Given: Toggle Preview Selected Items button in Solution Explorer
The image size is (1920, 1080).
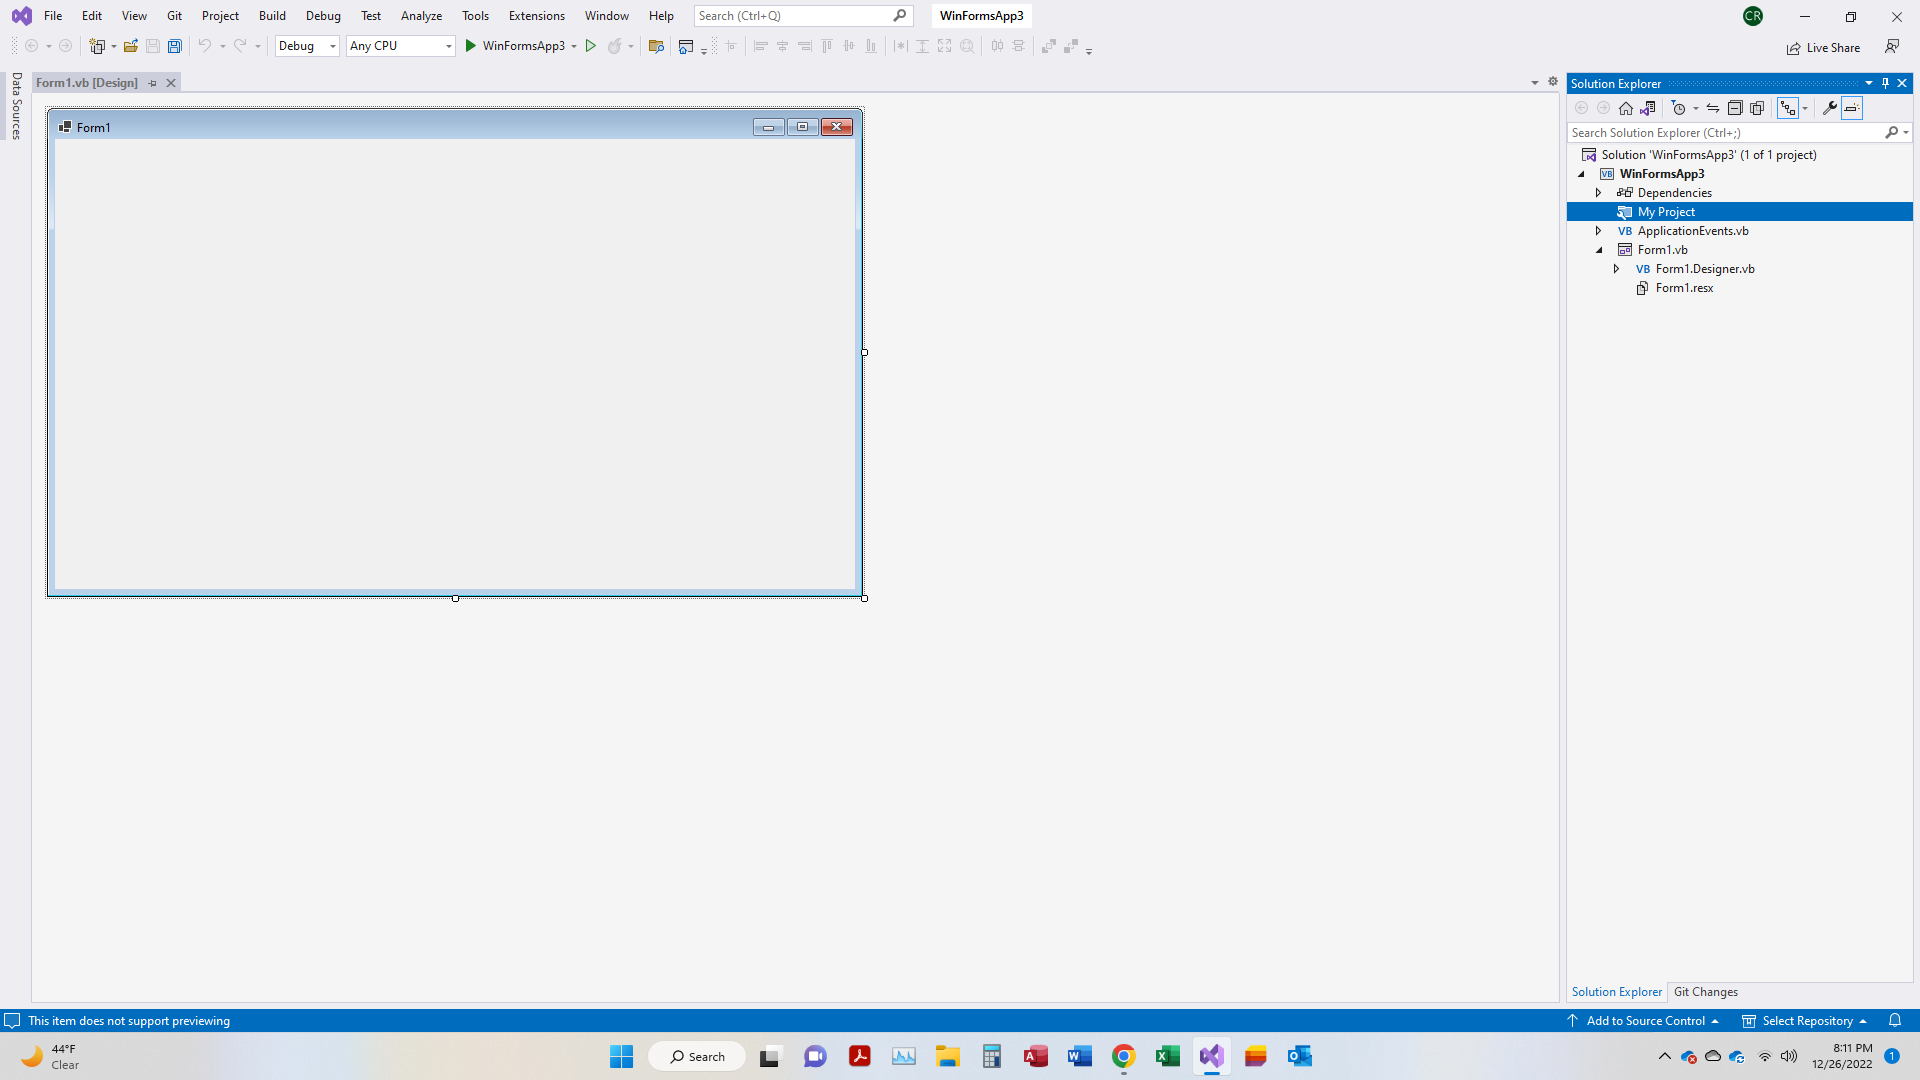Looking at the screenshot, I should [1852, 108].
